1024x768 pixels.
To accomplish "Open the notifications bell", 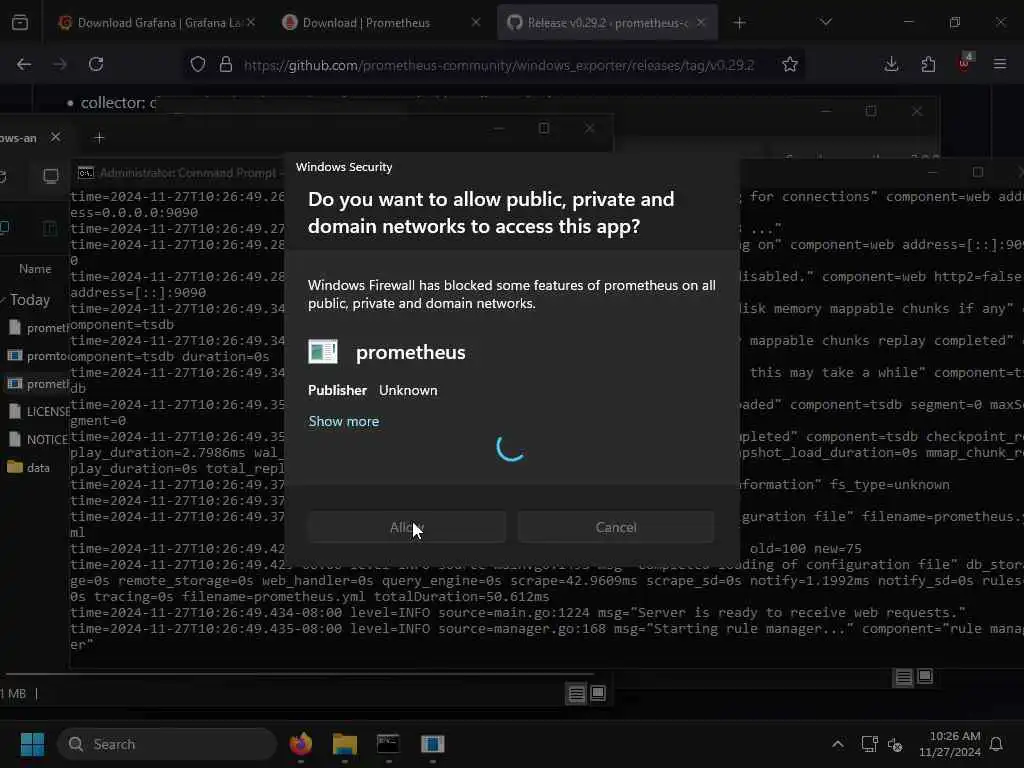I will (x=996, y=744).
